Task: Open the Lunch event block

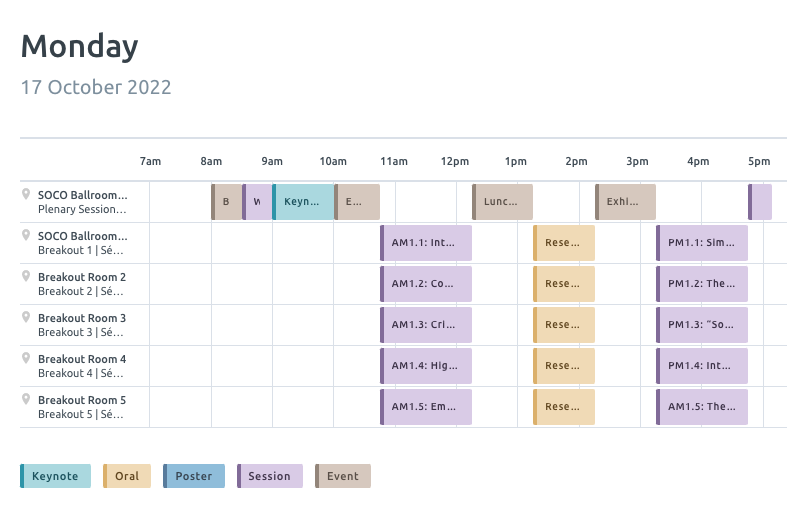Action: coord(502,202)
